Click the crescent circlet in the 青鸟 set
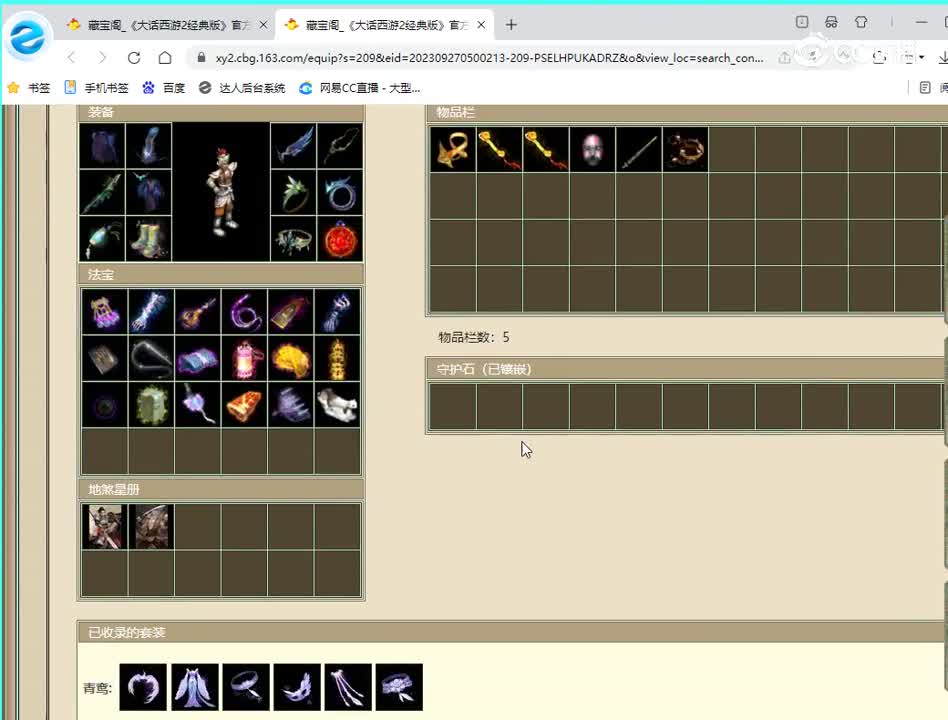The height and width of the screenshot is (720, 948). click(x=143, y=687)
